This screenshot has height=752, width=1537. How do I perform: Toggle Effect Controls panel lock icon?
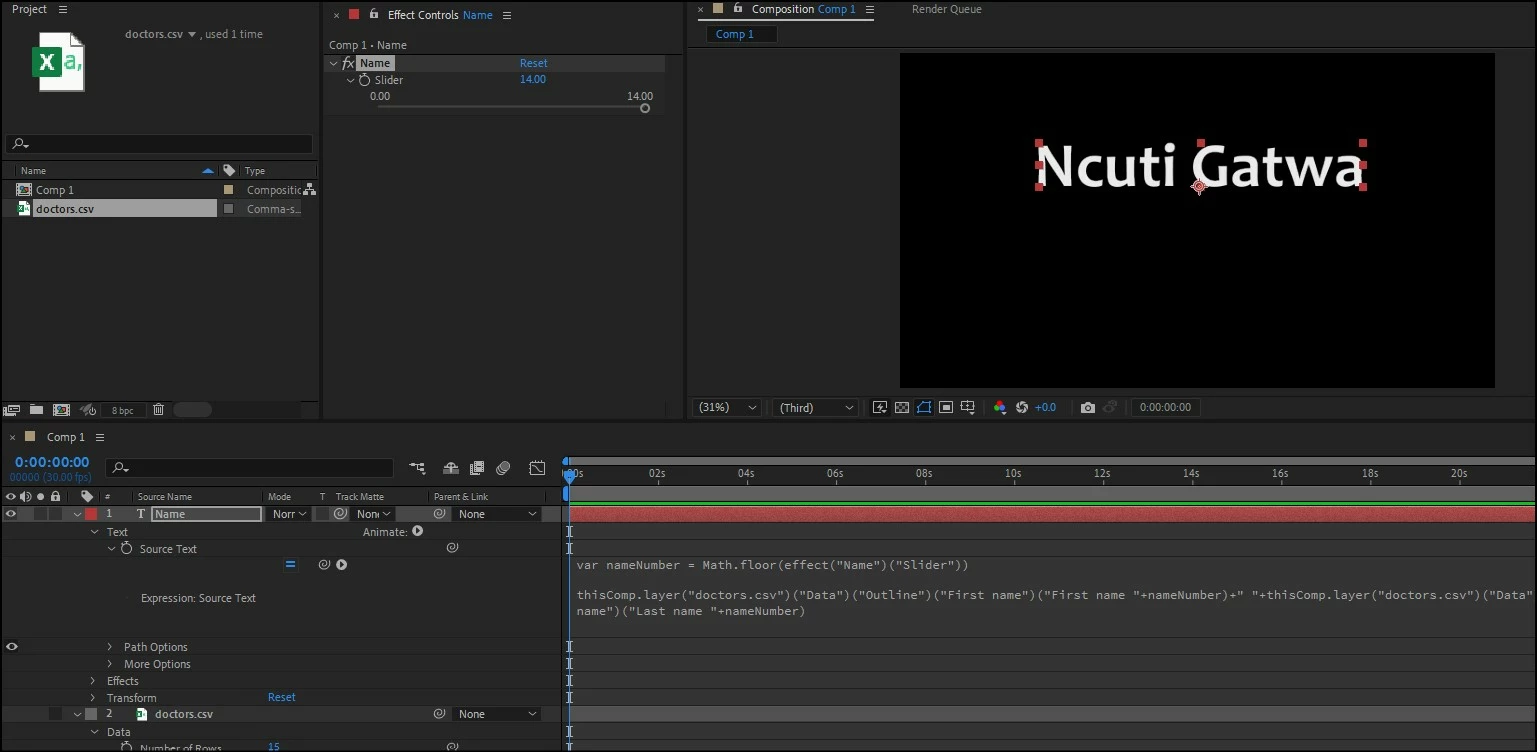click(x=374, y=14)
